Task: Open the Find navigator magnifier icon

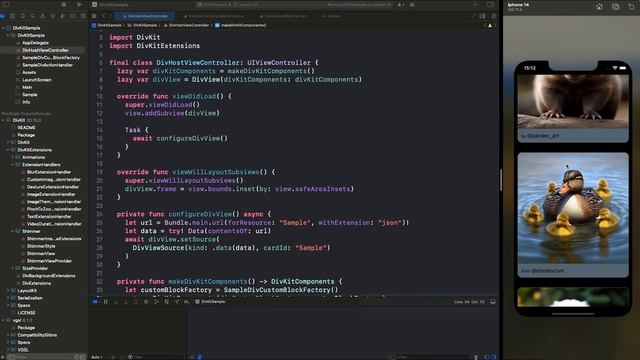Action: [x=33, y=16]
